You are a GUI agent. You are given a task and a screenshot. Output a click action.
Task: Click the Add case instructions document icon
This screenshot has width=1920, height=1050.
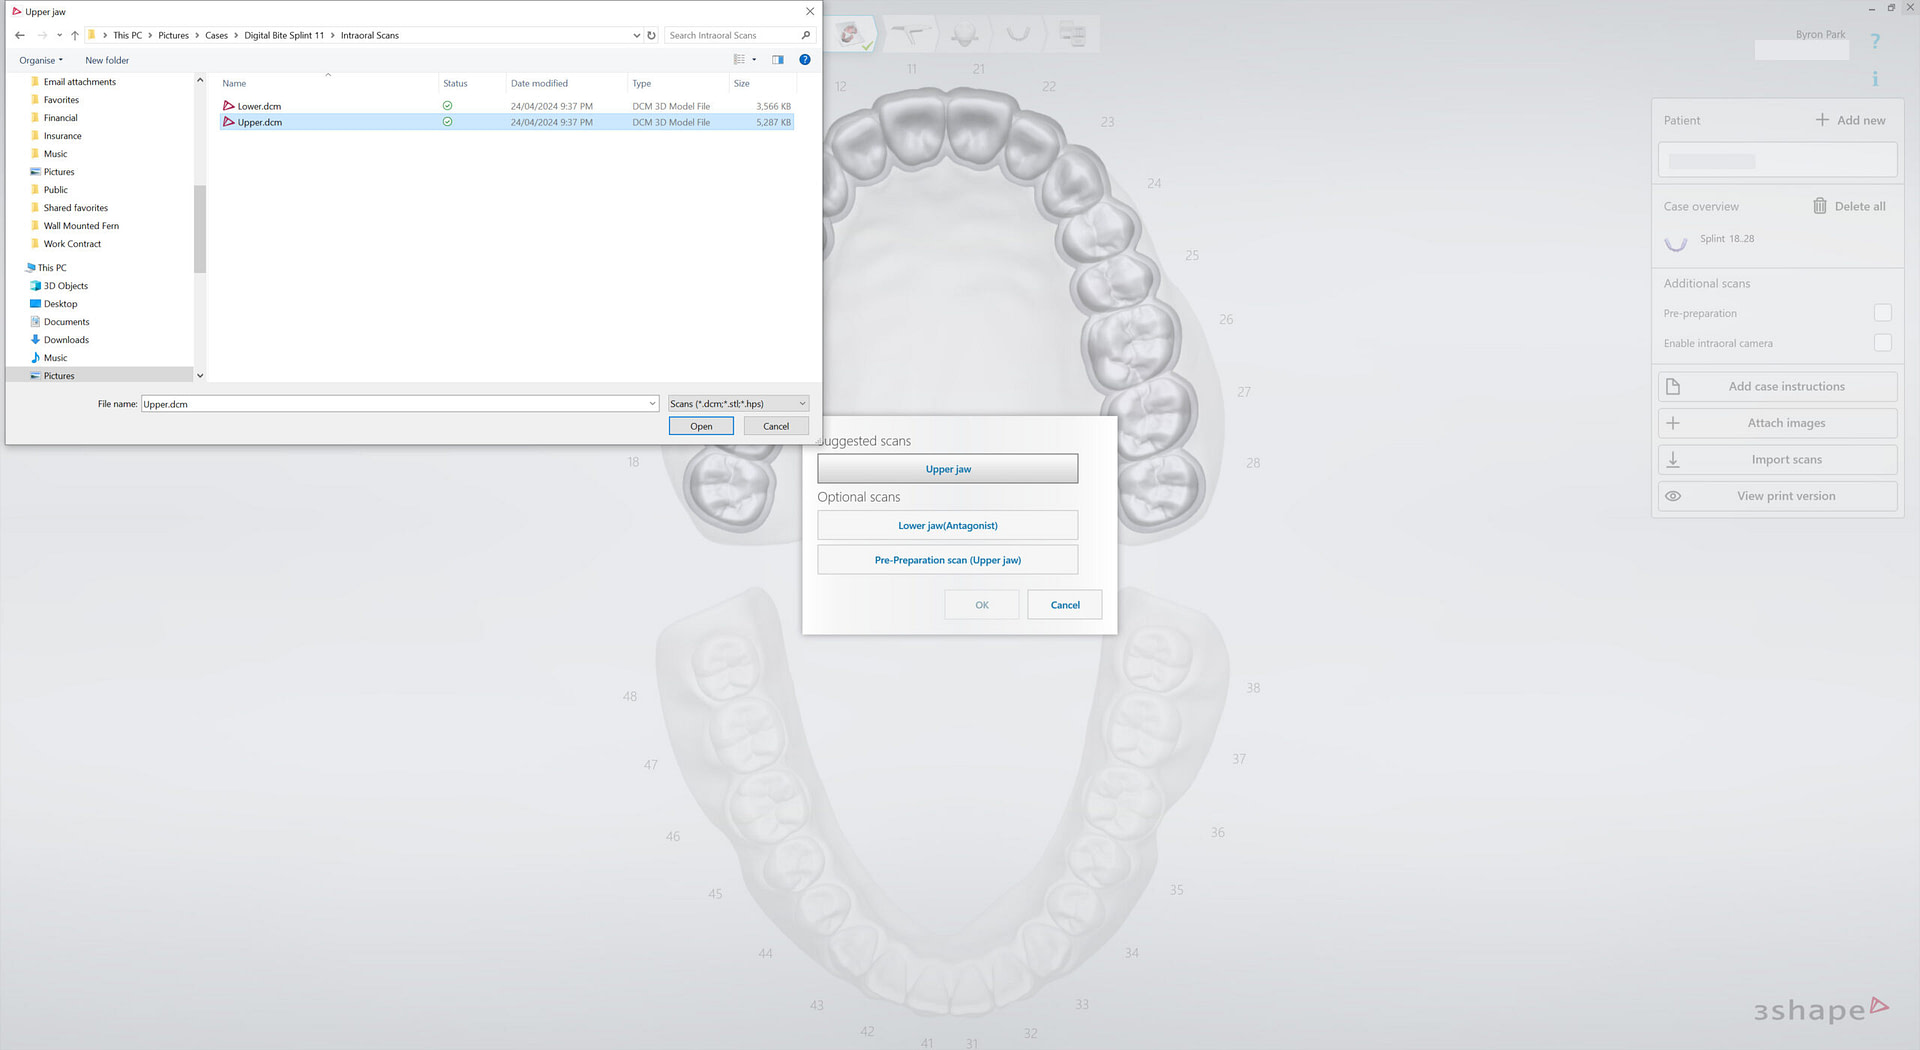[x=1673, y=386]
